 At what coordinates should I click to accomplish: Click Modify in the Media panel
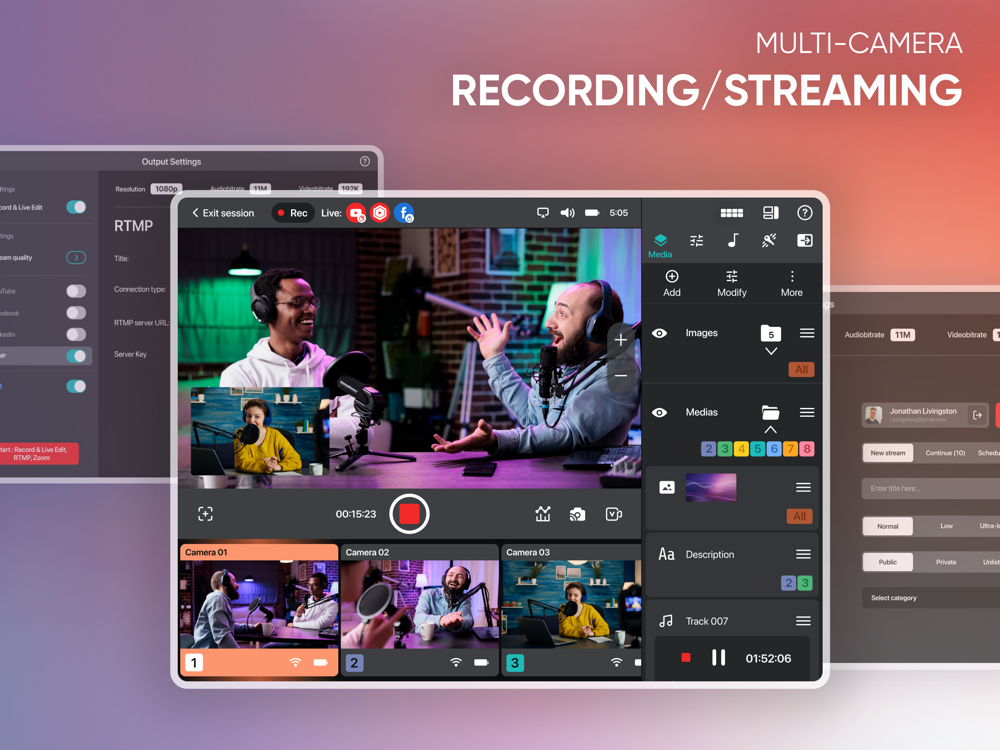[x=732, y=284]
